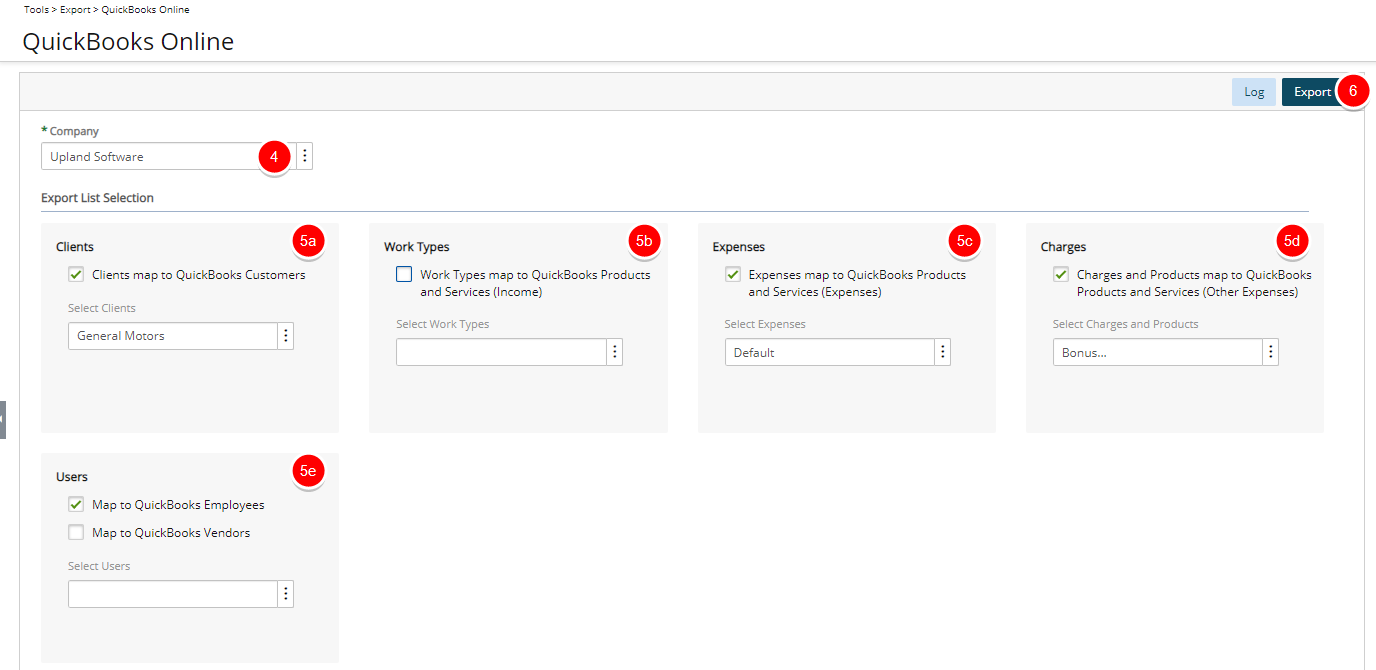Click the QuickBooks Online breadcrumb

[x=146, y=10]
